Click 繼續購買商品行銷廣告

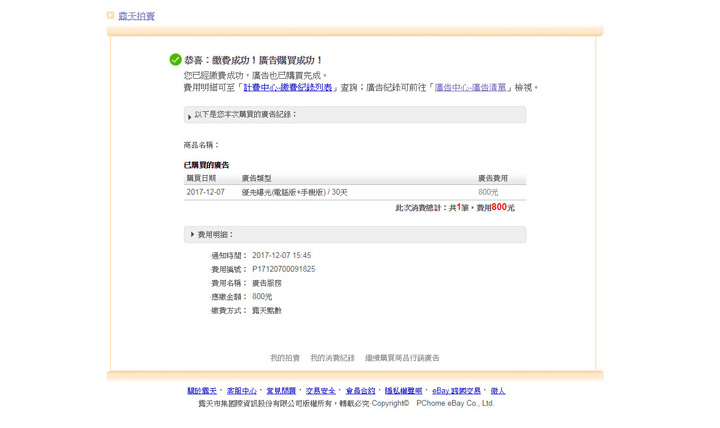(402, 358)
